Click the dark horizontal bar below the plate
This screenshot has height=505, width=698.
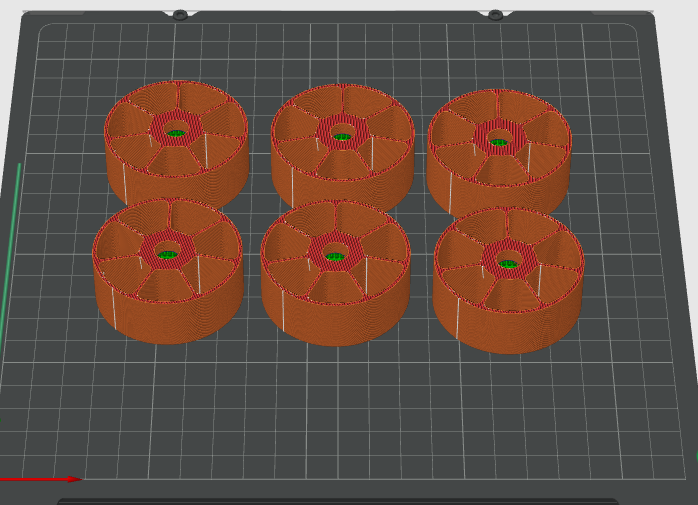click(x=336, y=500)
